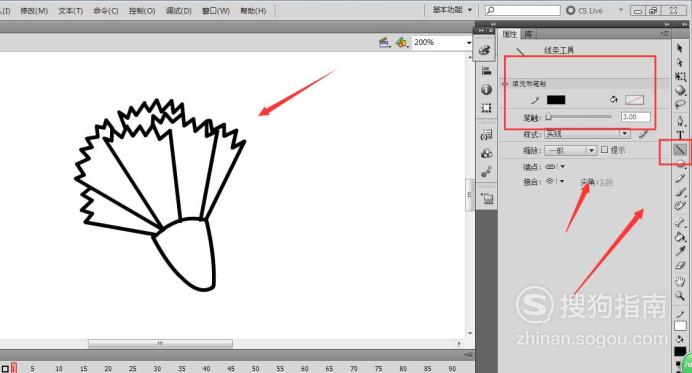Select the Paint Bucket tool

pyautogui.click(x=680, y=237)
